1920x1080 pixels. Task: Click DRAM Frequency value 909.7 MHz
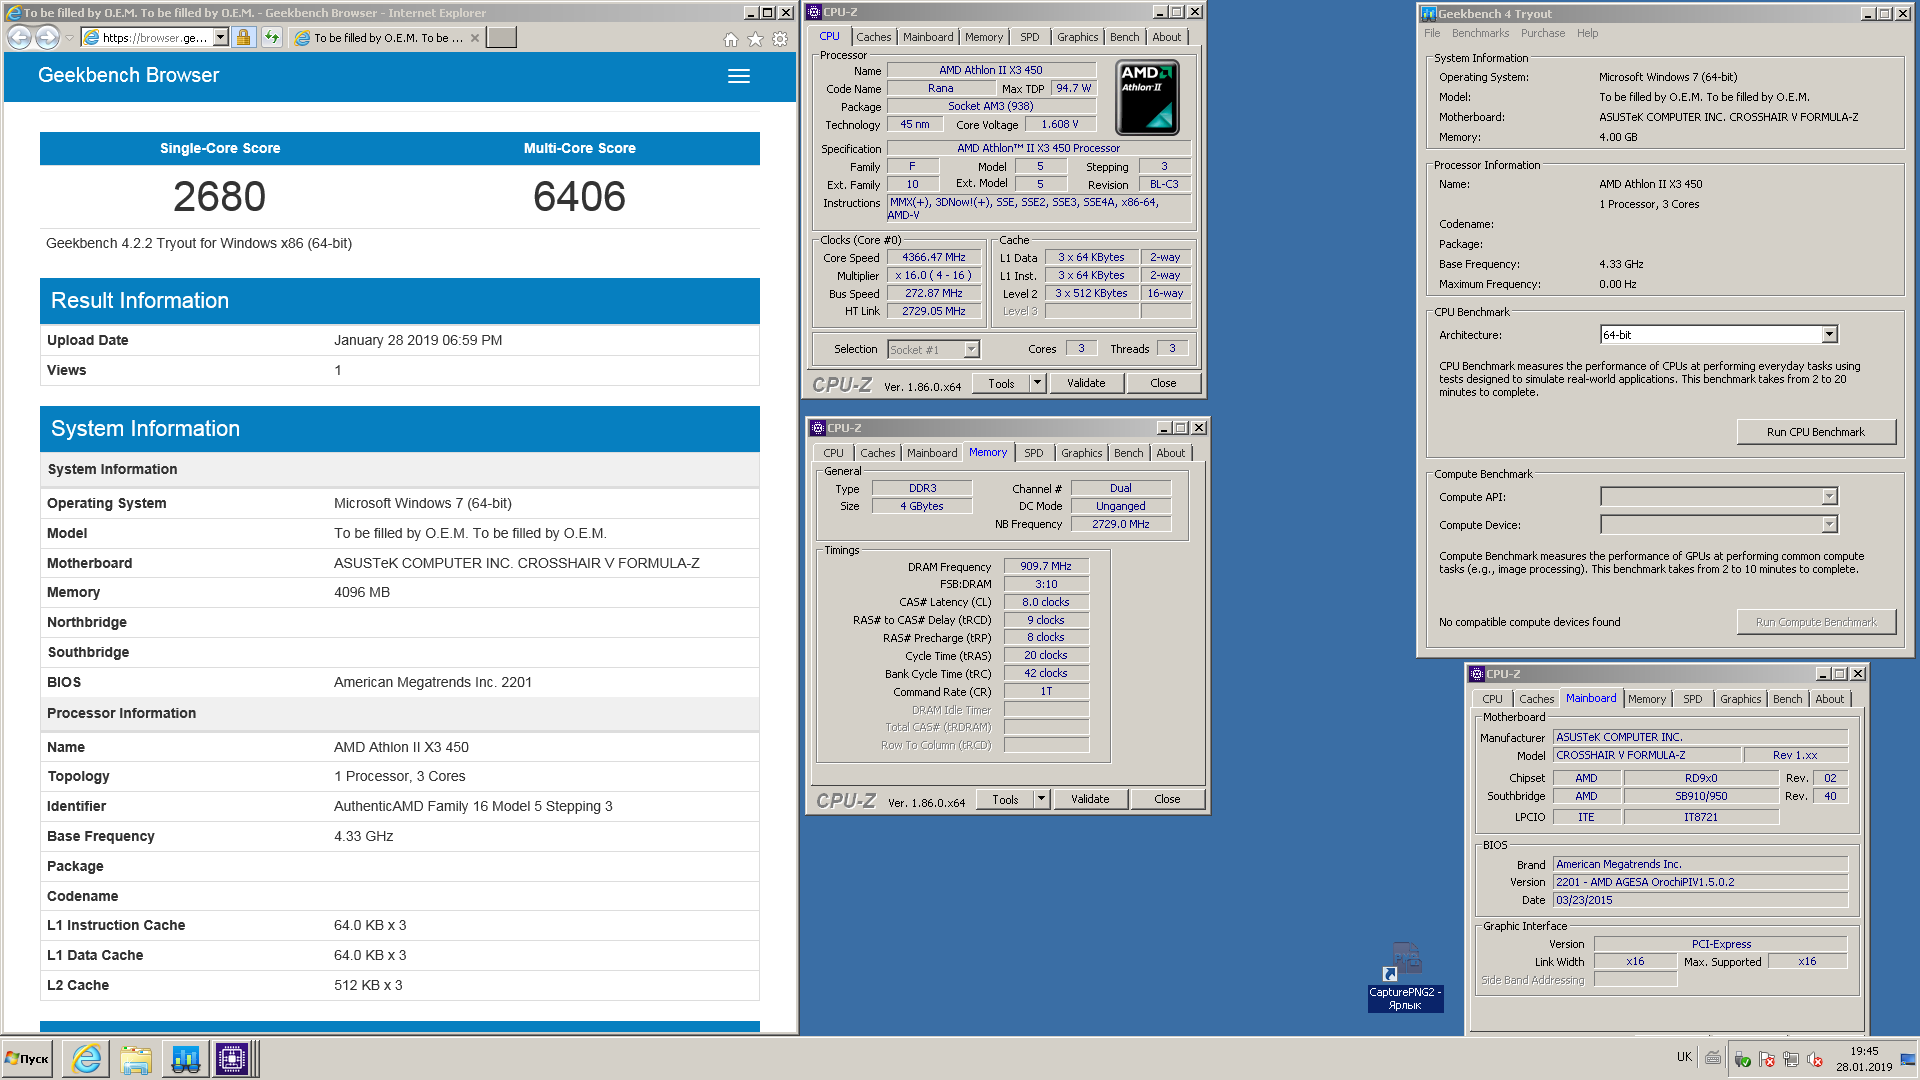pyautogui.click(x=1046, y=566)
